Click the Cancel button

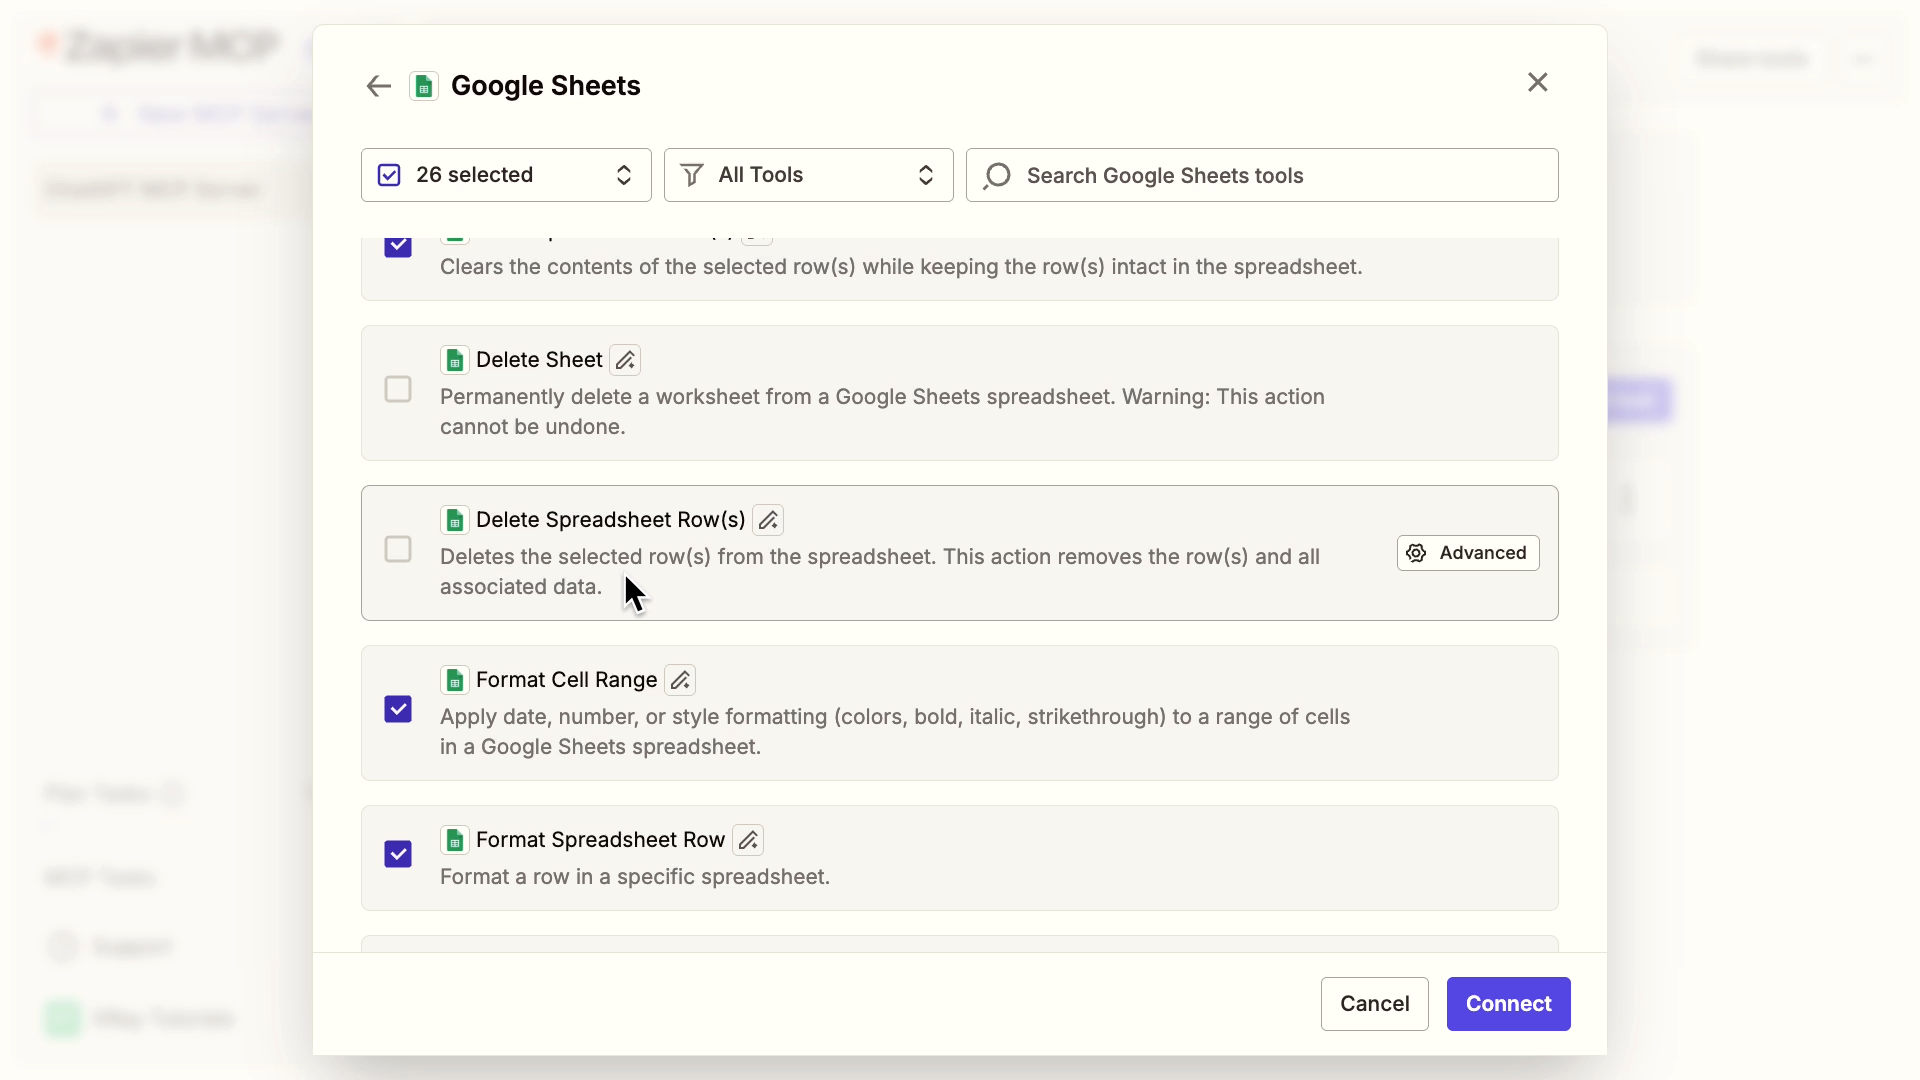[x=1374, y=1004]
